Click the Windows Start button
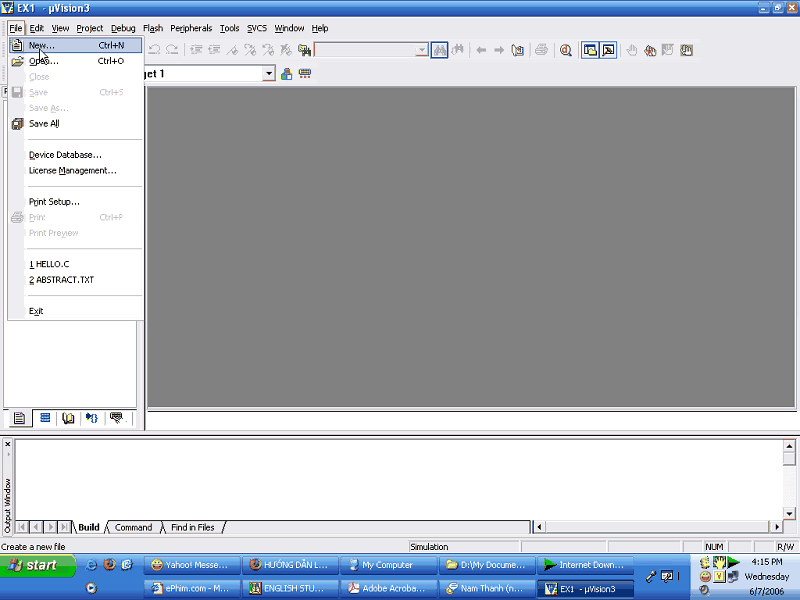 tap(39, 565)
